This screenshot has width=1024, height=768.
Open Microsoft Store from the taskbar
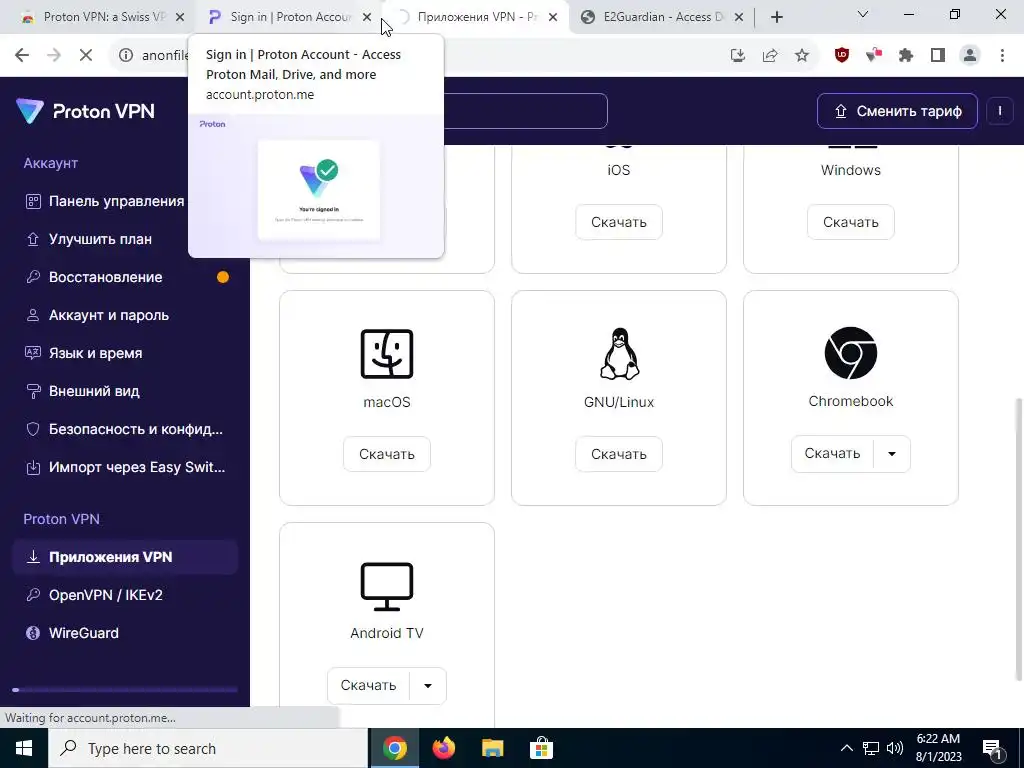(x=541, y=748)
